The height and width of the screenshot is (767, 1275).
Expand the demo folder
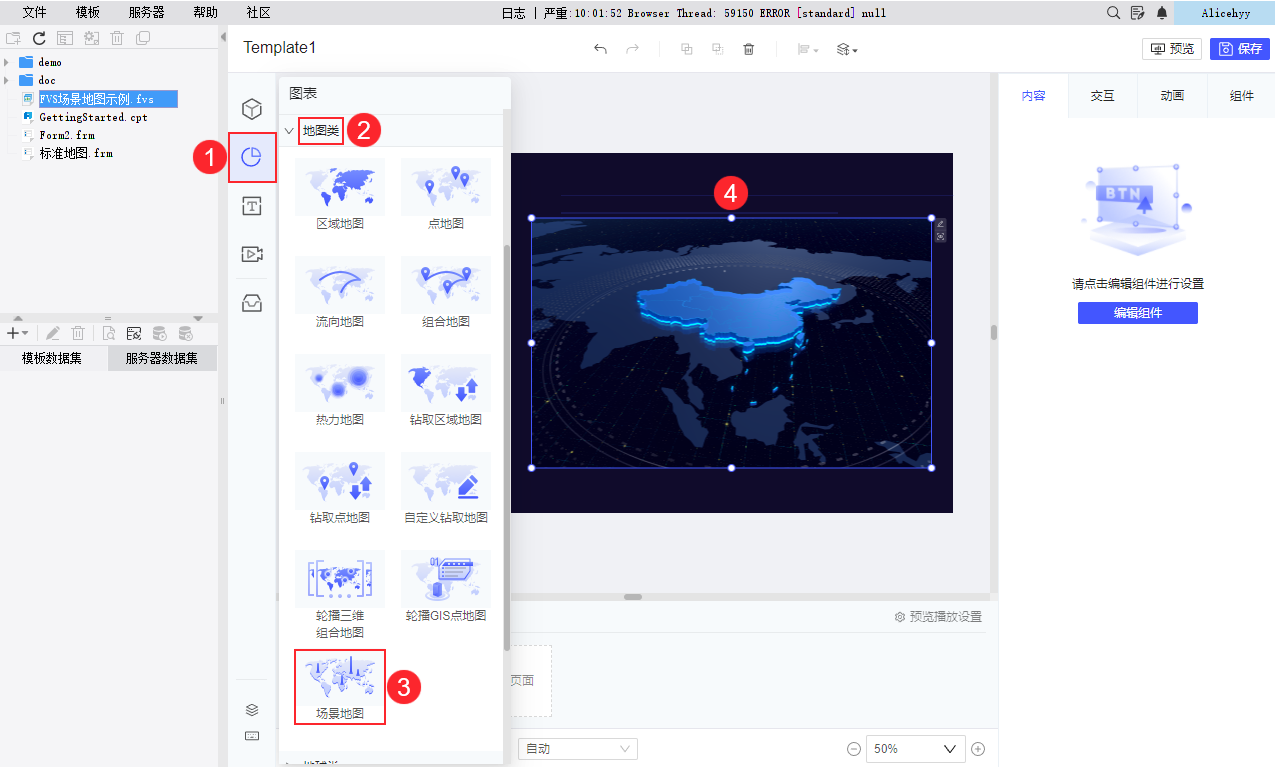coord(7,62)
